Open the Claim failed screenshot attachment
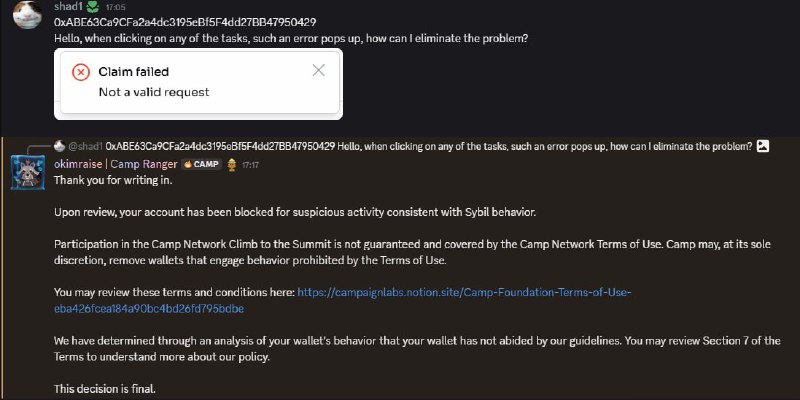Screen dimensions: 800x400 198,84
